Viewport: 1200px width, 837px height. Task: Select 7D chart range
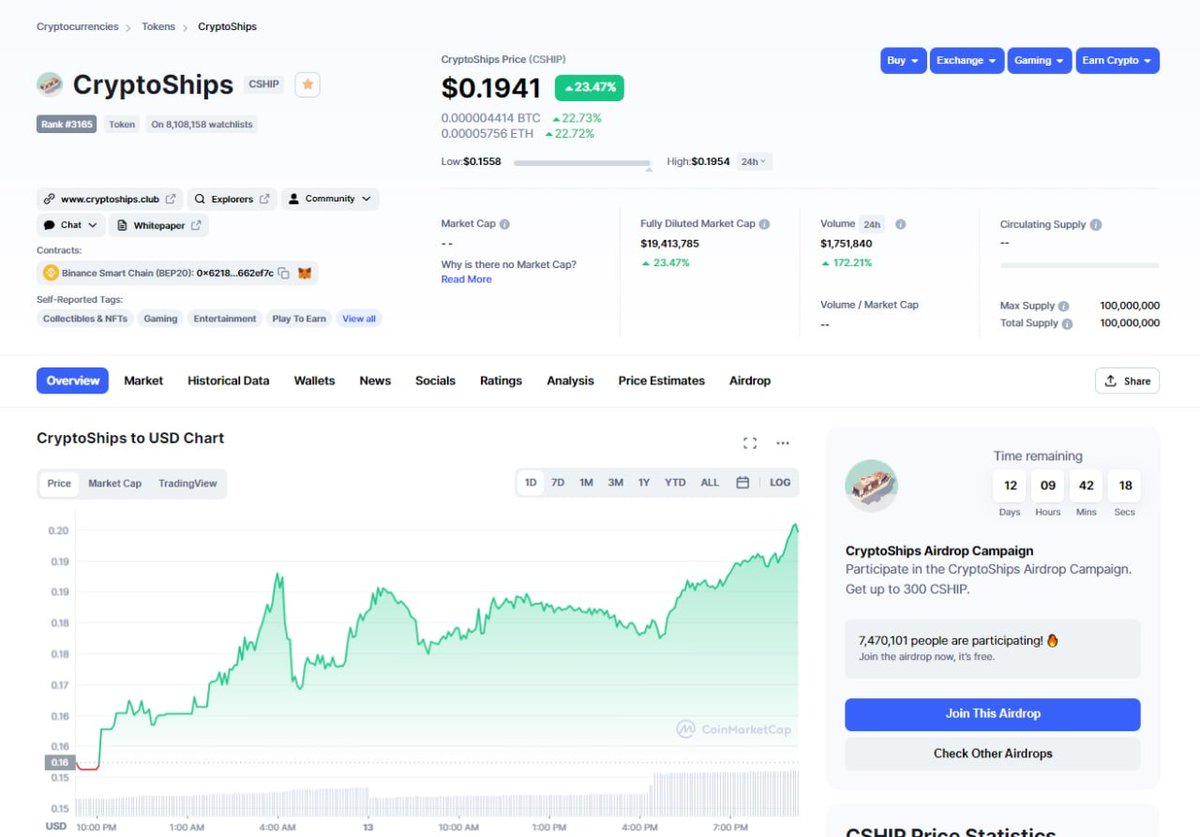point(558,482)
